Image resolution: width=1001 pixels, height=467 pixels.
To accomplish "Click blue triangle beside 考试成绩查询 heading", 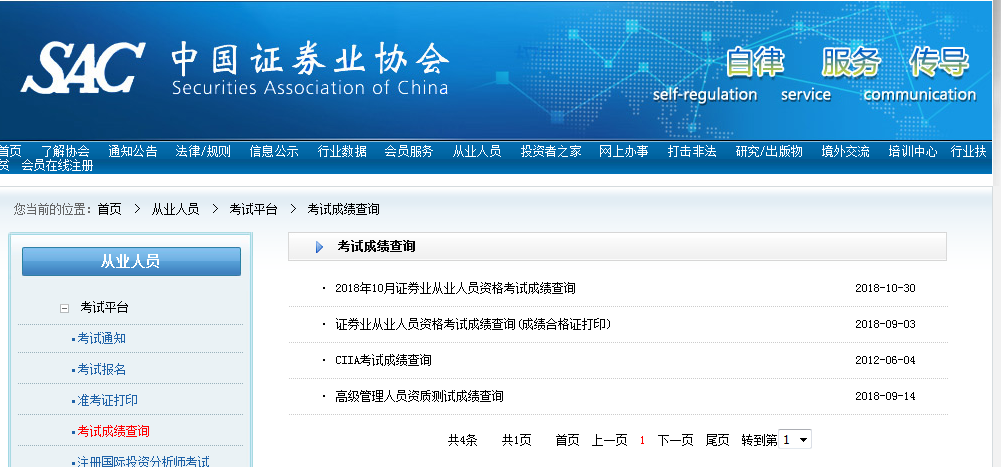I will coord(319,247).
